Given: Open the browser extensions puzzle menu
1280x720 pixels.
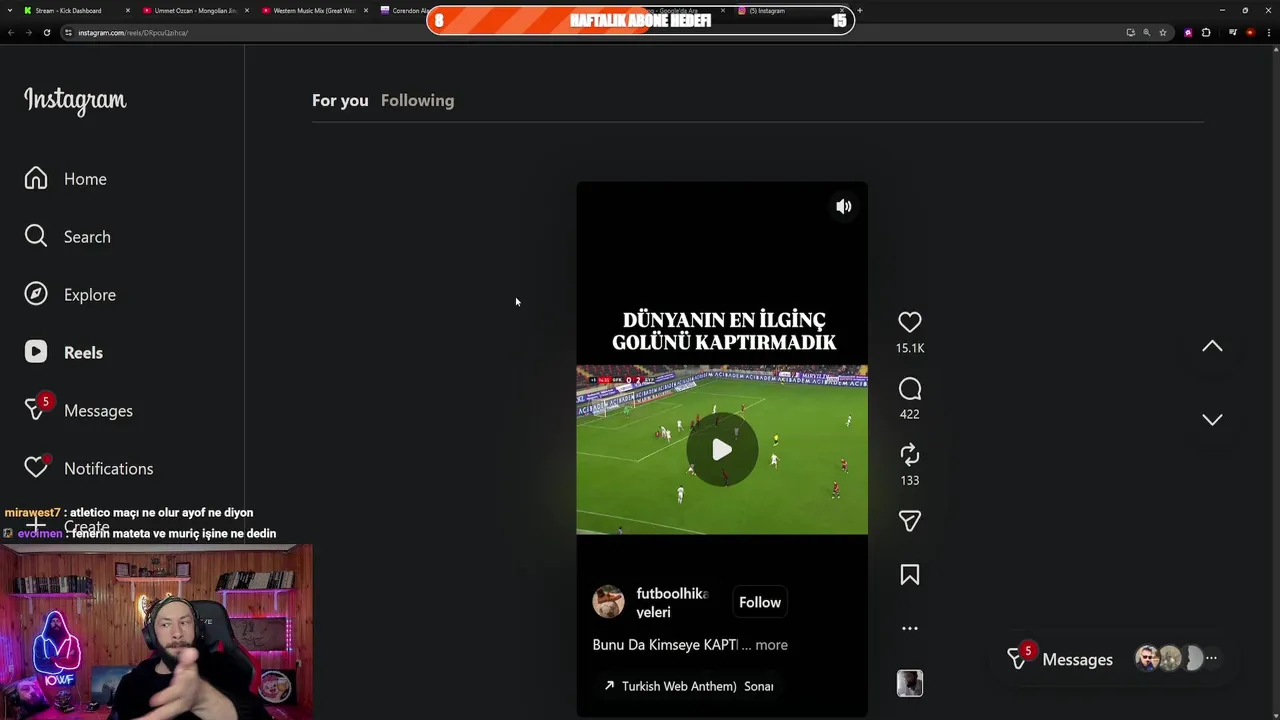Looking at the screenshot, I should [x=1206, y=33].
